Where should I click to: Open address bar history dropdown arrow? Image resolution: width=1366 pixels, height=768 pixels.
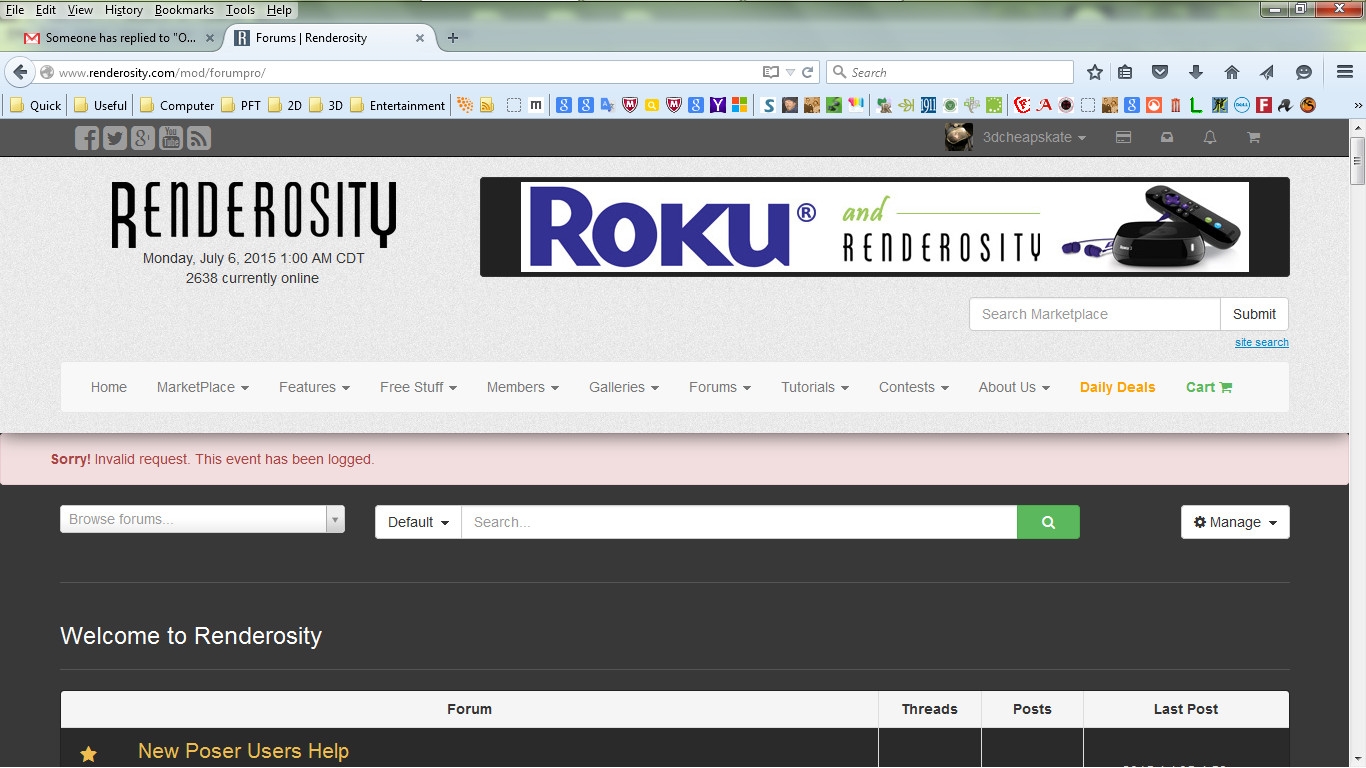pos(790,72)
